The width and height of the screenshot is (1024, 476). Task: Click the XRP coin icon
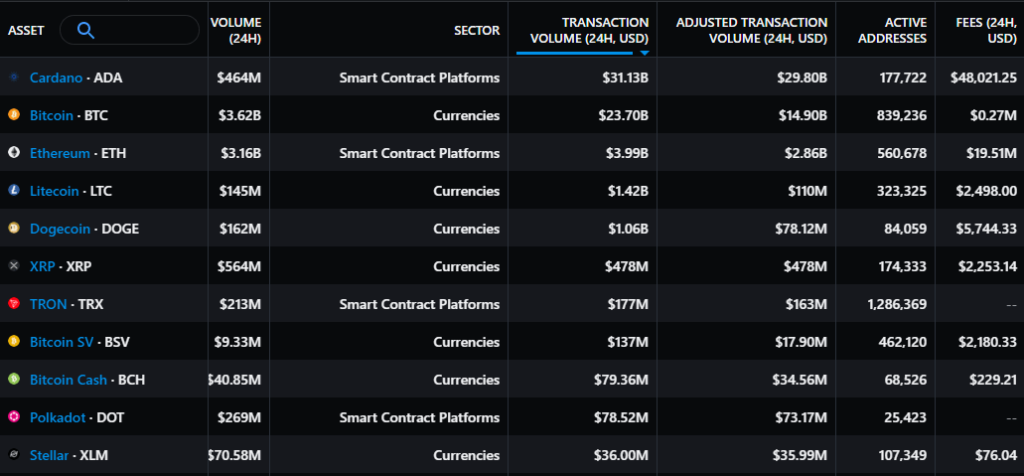click(x=14, y=266)
